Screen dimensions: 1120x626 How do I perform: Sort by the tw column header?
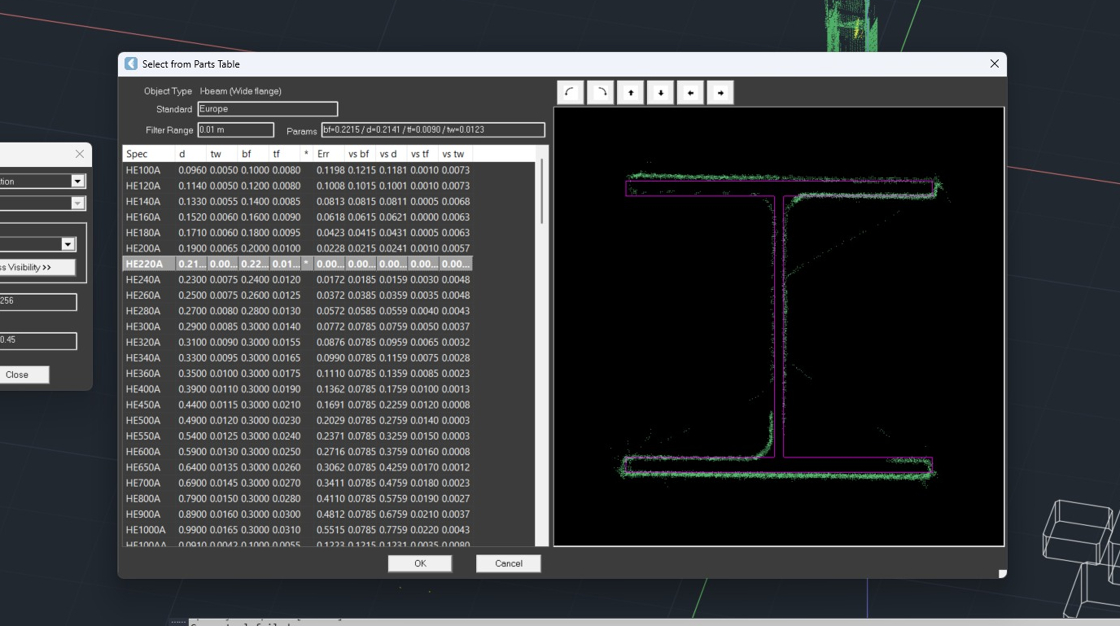pos(222,154)
